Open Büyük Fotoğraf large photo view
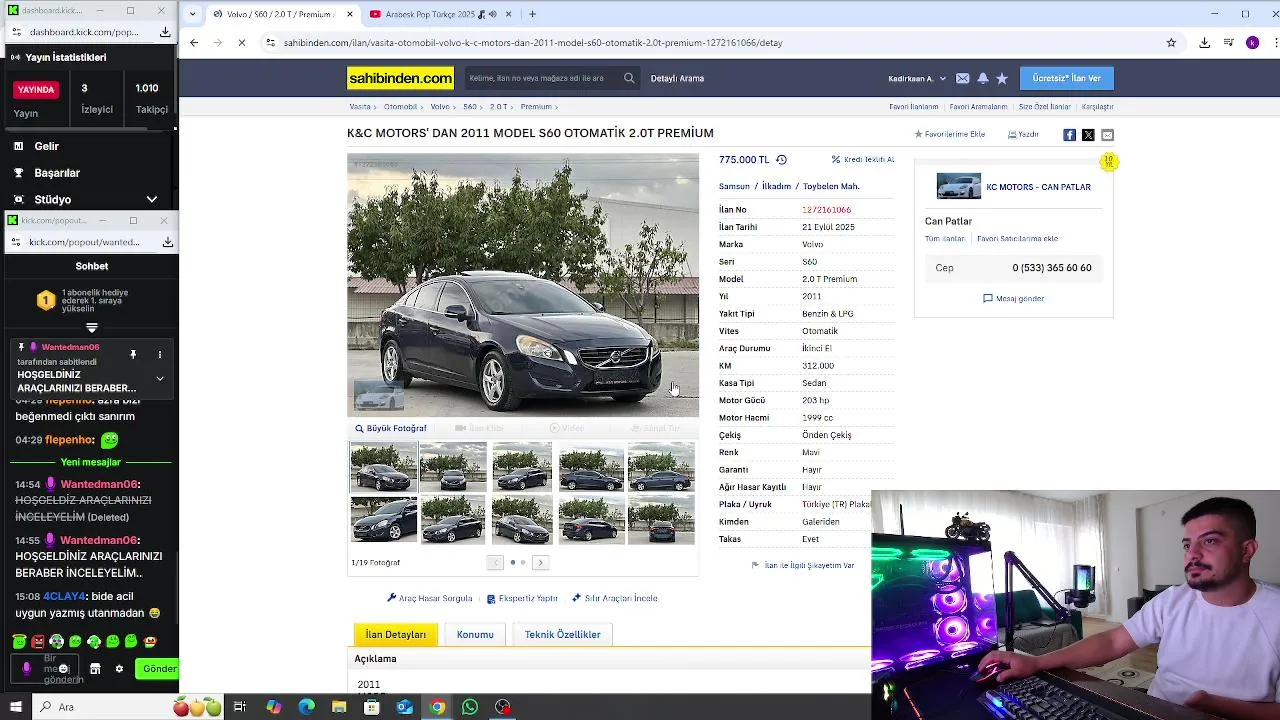The width and height of the screenshot is (1280, 720). click(x=391, y=428)
